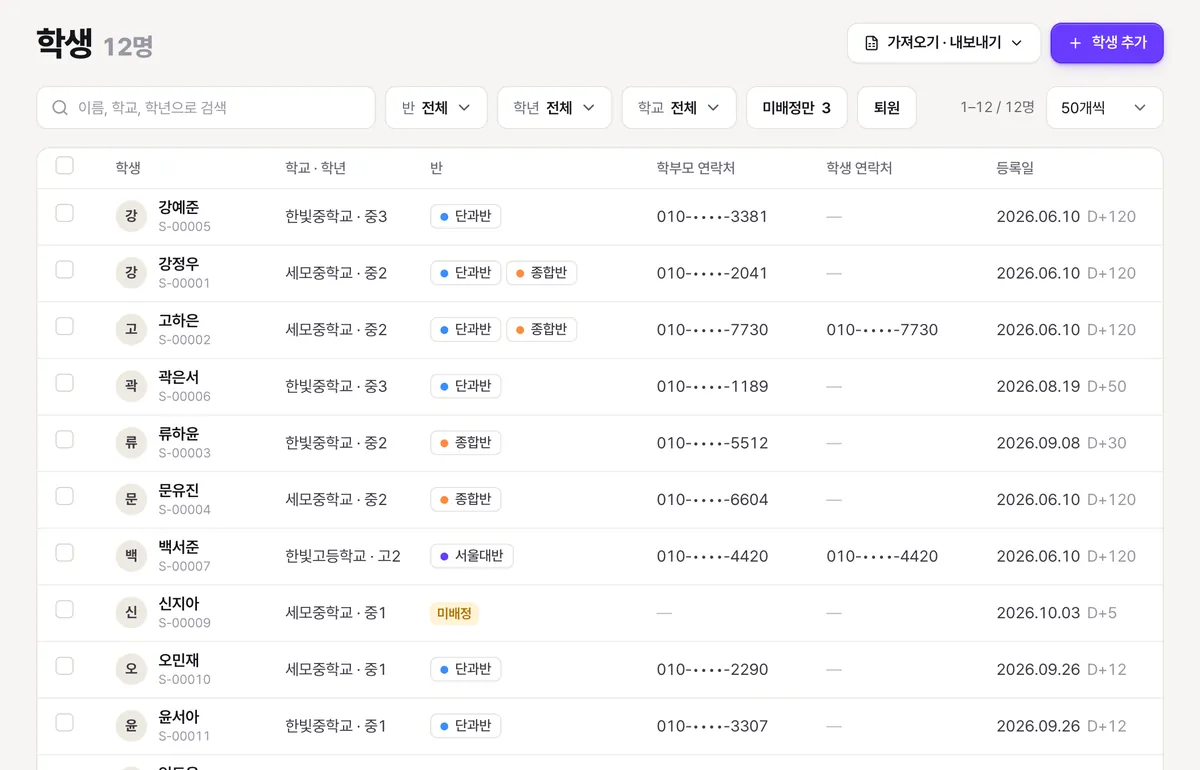Image resolution: width=1200 pixels, height=770 pixels.
Task: Click parent phone 010-·····-1189
Action: [712, 386]
